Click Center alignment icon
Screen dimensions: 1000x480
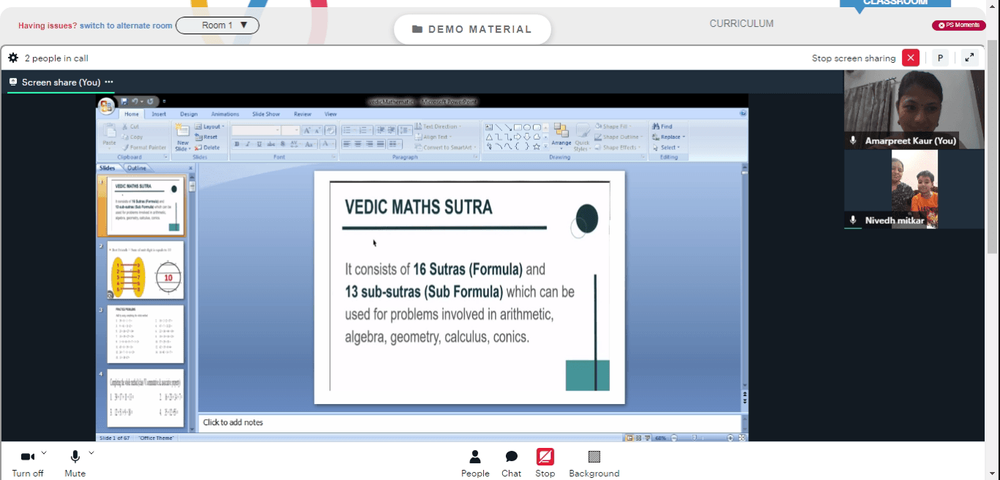(x=357, y=145)
